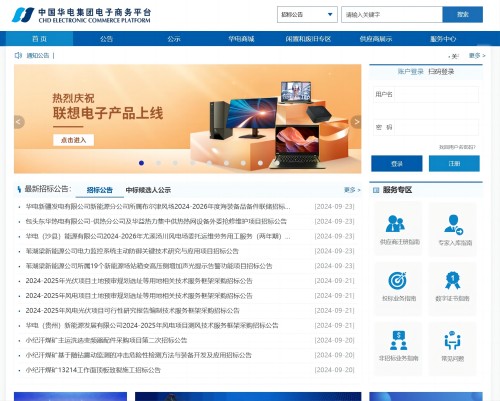Screen dimensions: 500x401
Task: Select the active blue carousel dot
Action: click(141, 163)
